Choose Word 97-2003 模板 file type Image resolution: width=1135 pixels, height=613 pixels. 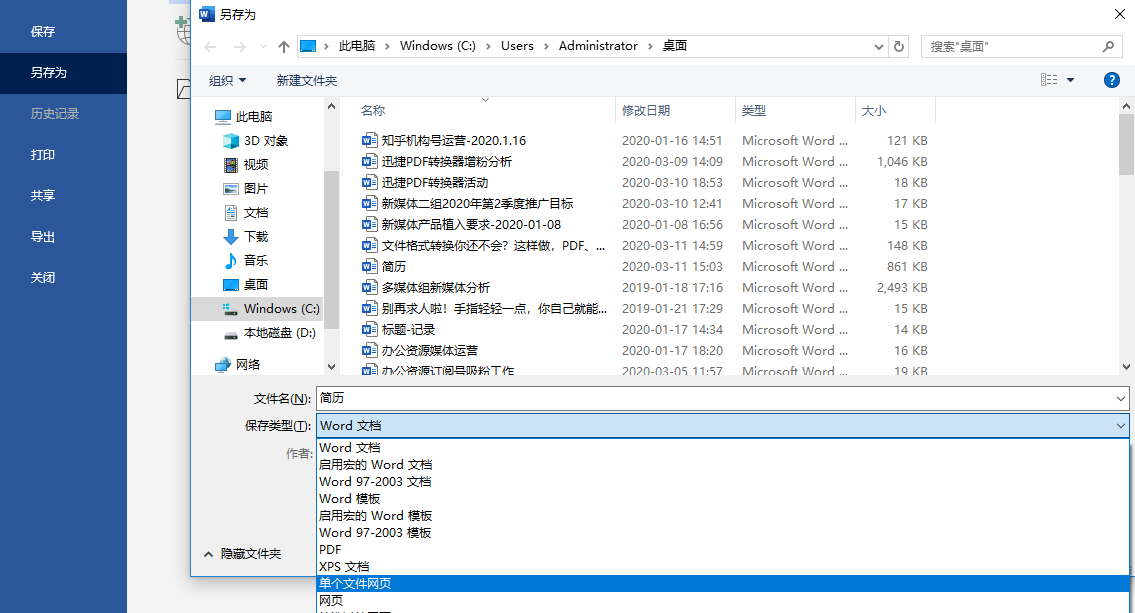coord(375,533)
